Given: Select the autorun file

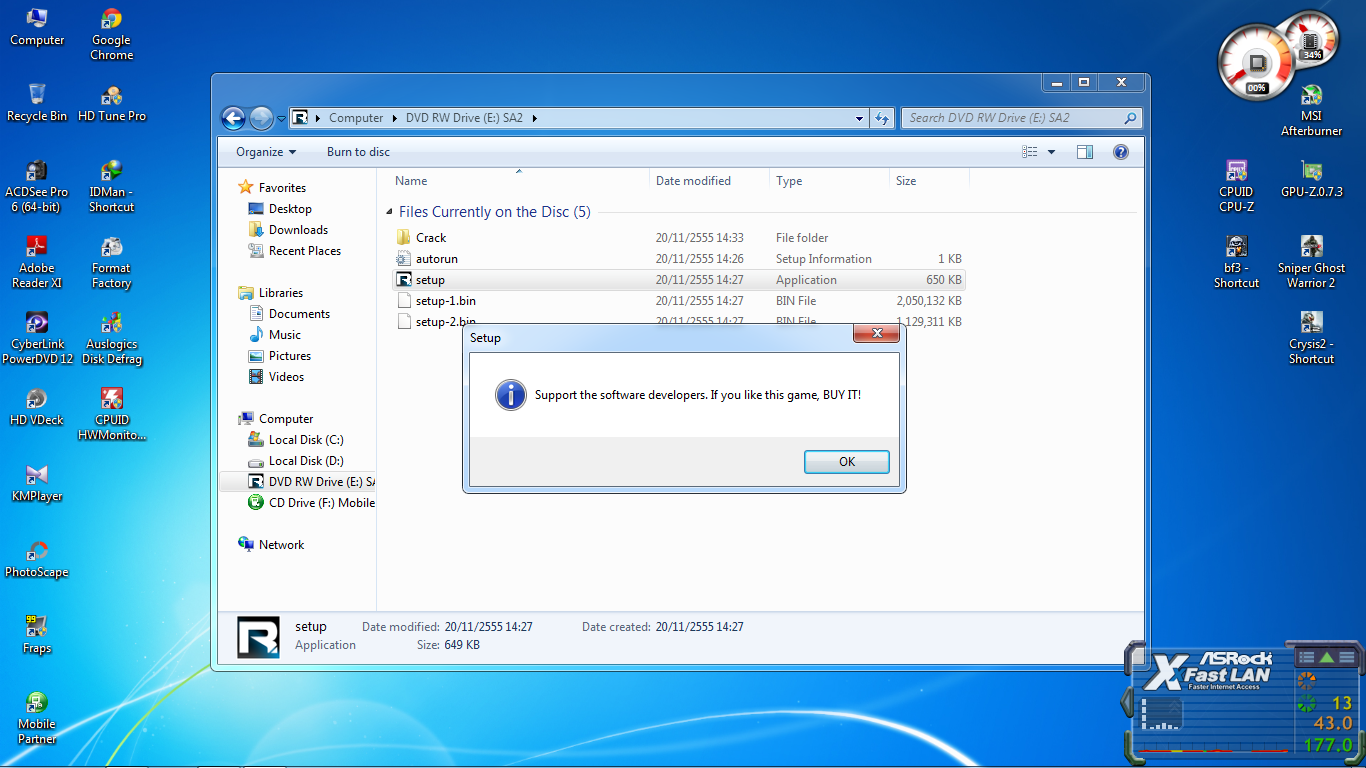Looking at the screenshot, I should [x=679, y=259].
